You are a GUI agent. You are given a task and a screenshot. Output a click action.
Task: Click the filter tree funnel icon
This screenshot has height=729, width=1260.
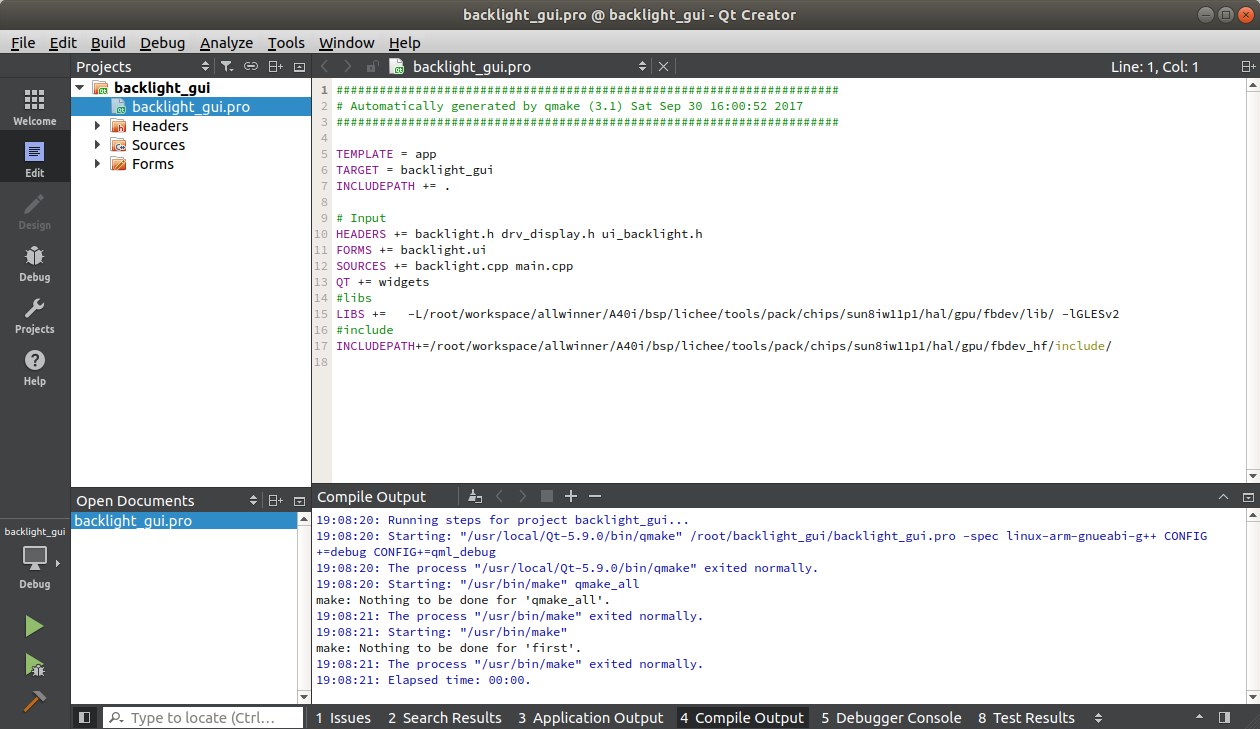tap(227, 67)
